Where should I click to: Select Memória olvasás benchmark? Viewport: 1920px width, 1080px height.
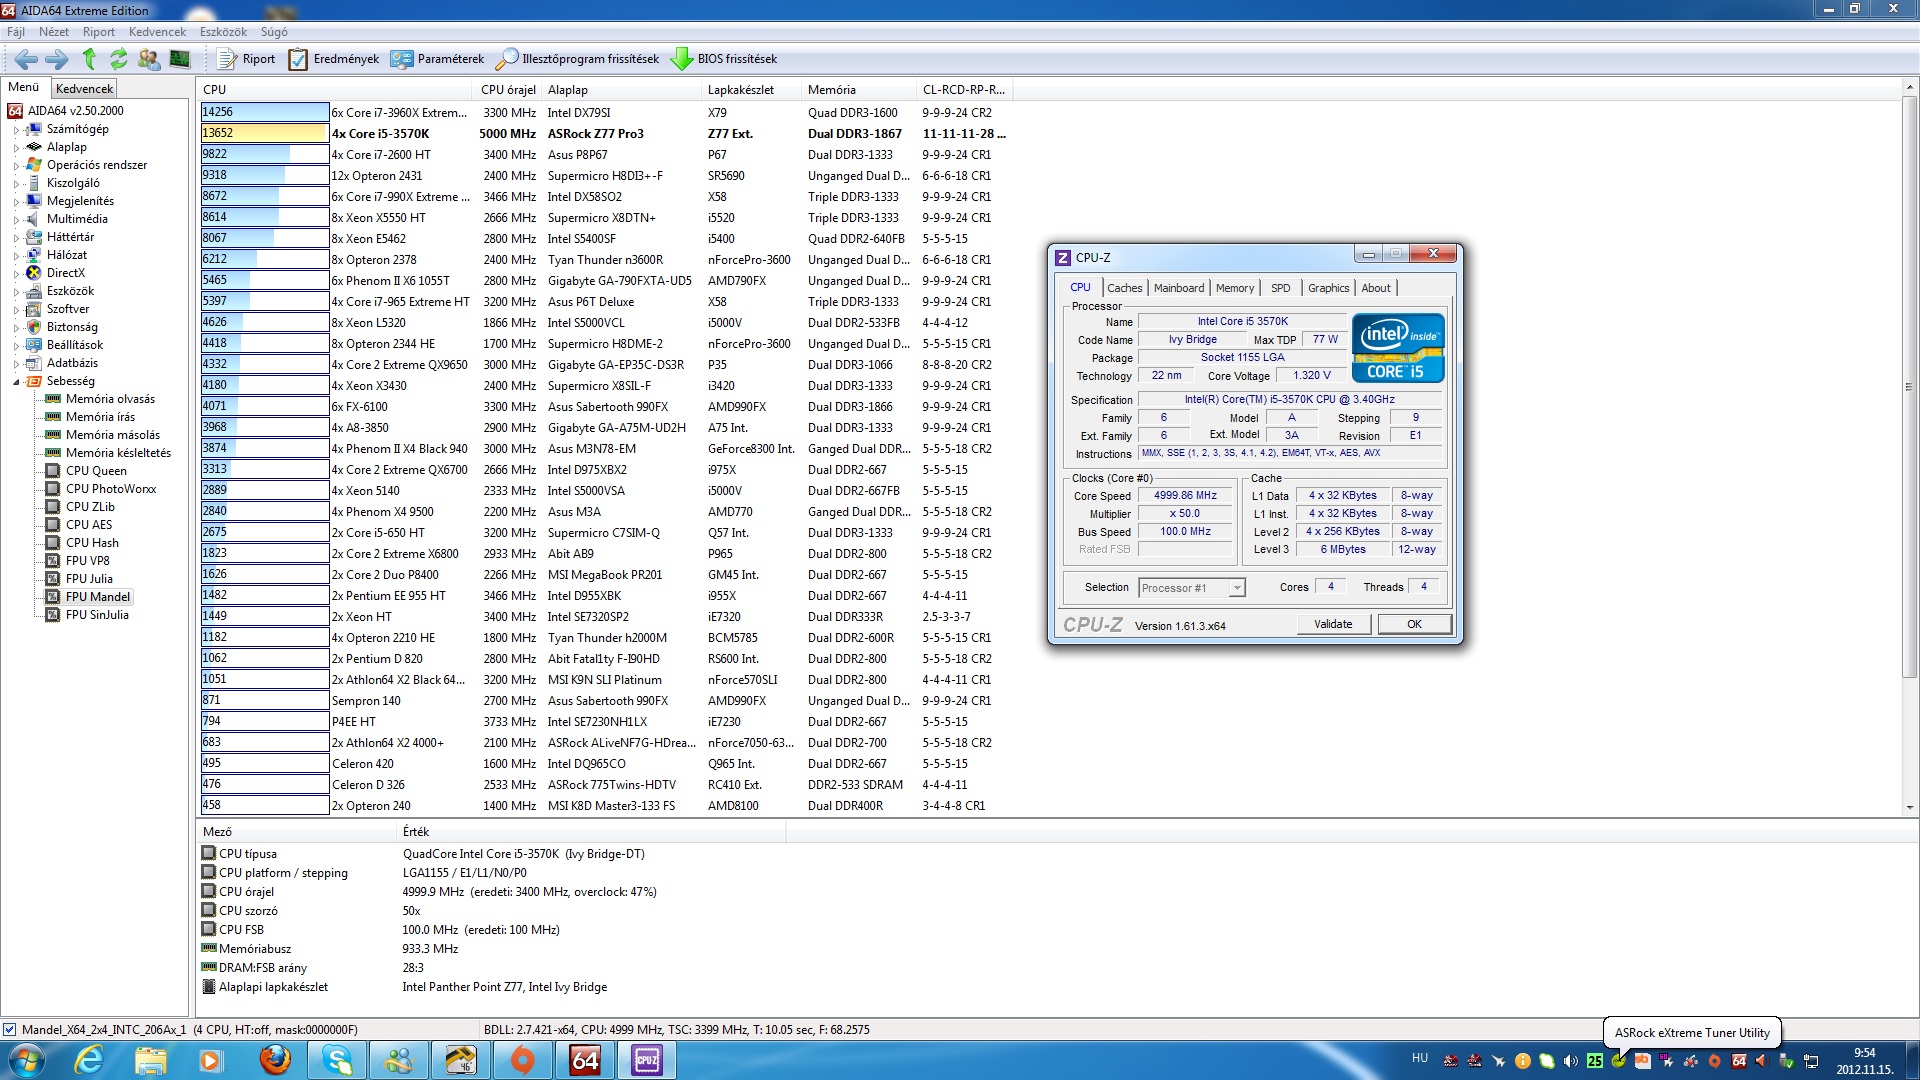(110, 399)
